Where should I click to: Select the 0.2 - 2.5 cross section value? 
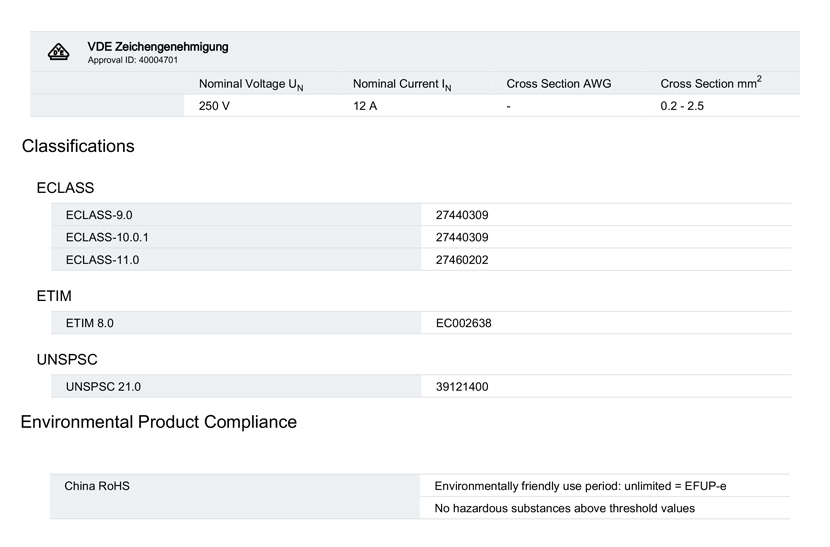coord(682,106)
